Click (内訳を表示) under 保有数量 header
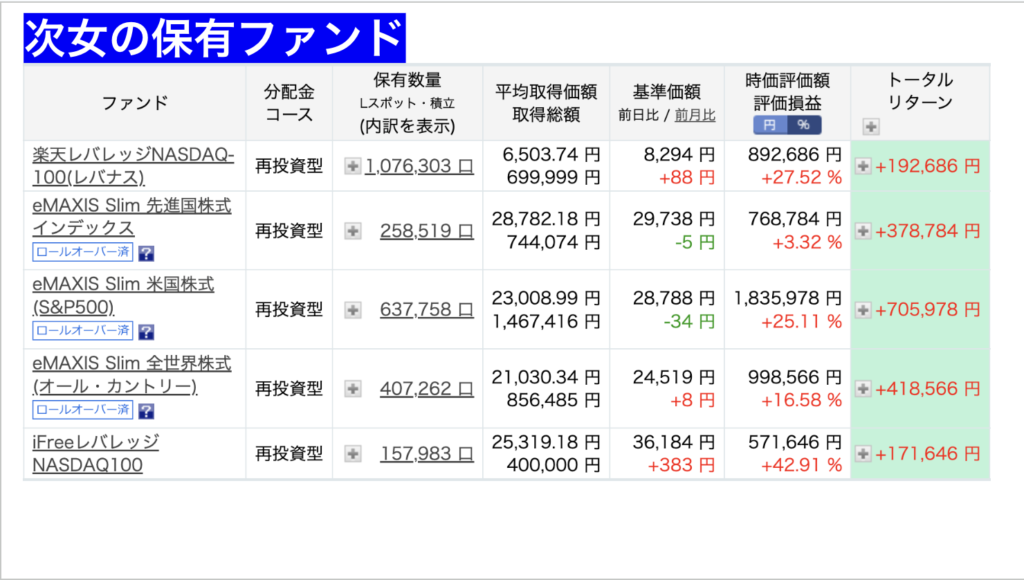The height and width of the screenshot is (580, 1024). (x=408, y=126)
